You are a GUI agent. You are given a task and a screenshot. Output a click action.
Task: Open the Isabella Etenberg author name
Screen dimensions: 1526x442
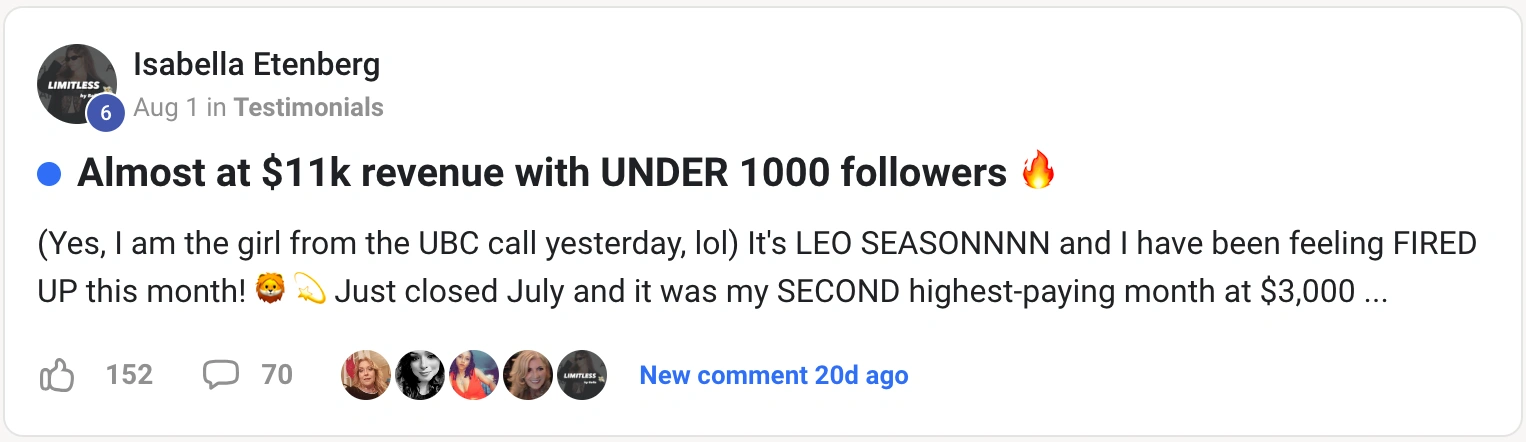point(256,66)
